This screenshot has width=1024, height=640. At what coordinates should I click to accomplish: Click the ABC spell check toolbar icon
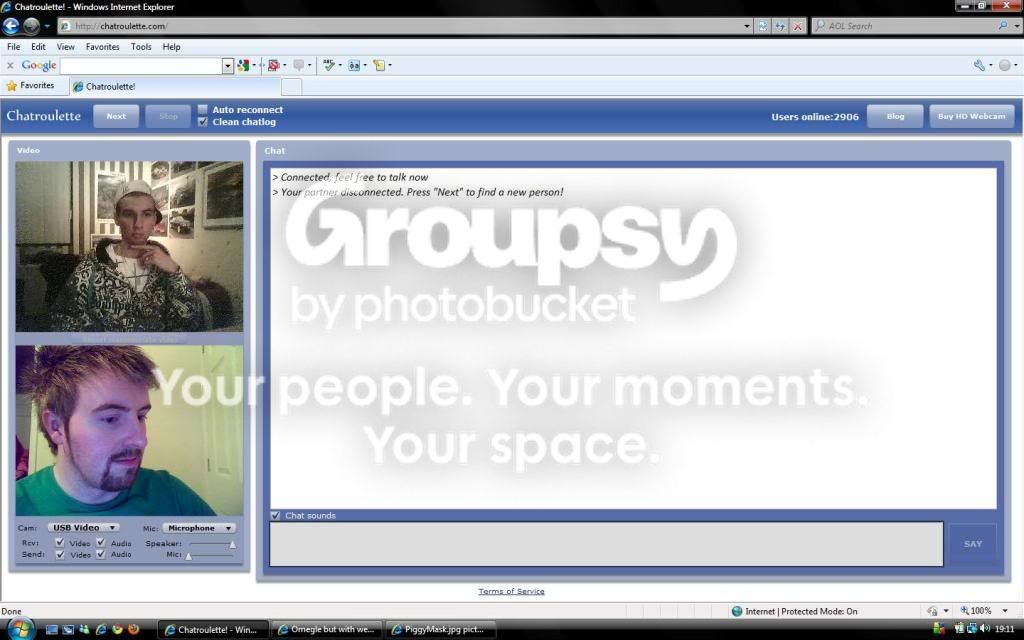point(328,65)
